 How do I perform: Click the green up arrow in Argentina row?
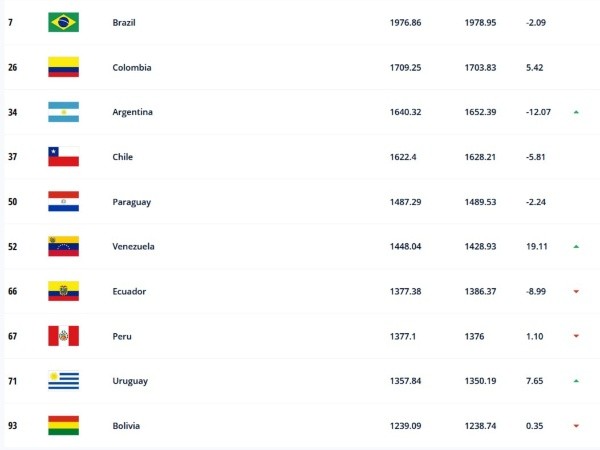pyautogui.click(x=576, y=112)
